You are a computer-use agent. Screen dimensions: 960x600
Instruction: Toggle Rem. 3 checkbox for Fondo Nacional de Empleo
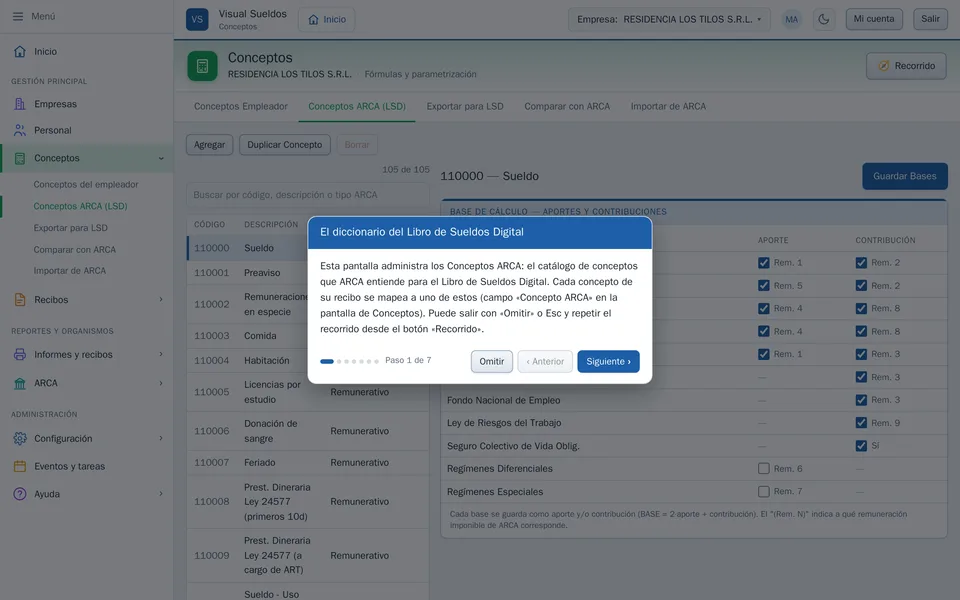(861, 400)
